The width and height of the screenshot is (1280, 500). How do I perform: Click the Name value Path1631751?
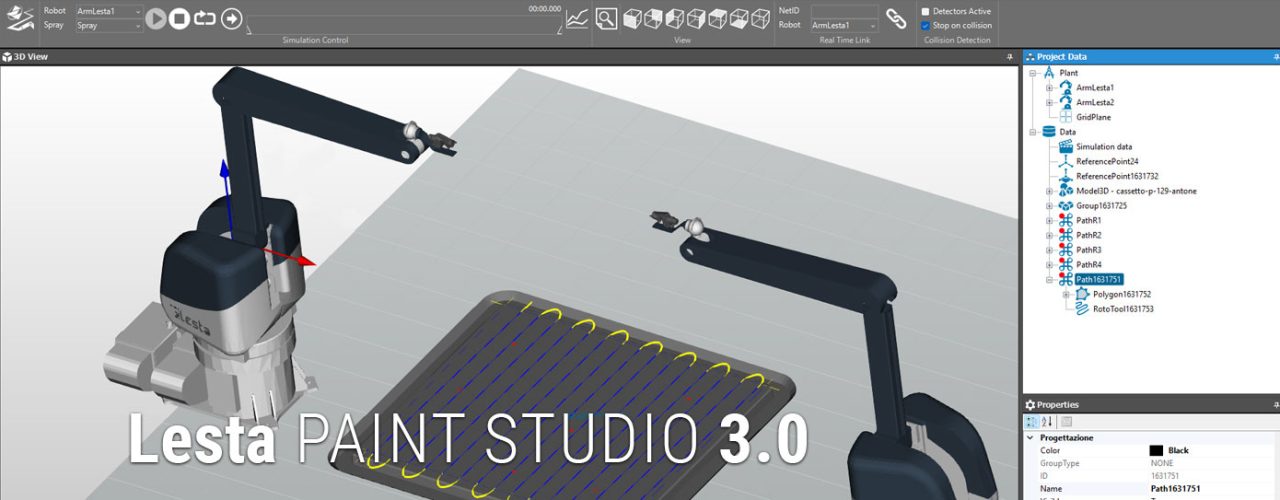click(1175, 489)
